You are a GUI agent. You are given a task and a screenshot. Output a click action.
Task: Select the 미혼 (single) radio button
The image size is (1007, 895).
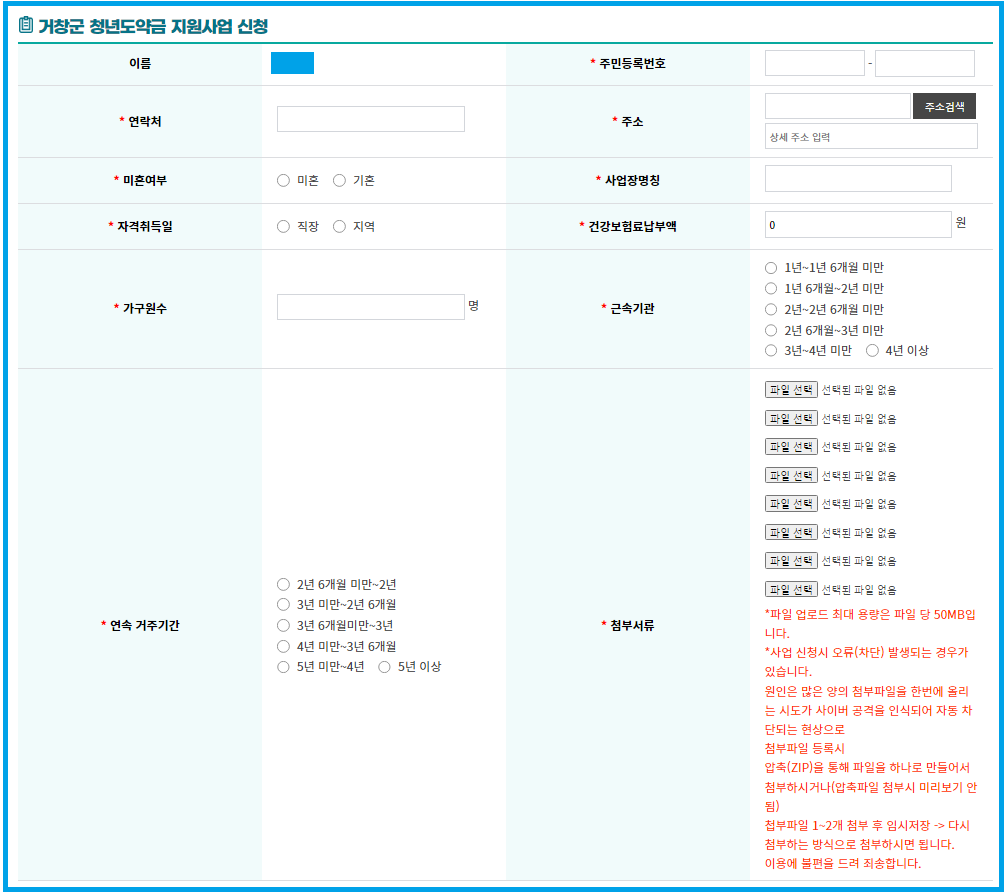282,180
